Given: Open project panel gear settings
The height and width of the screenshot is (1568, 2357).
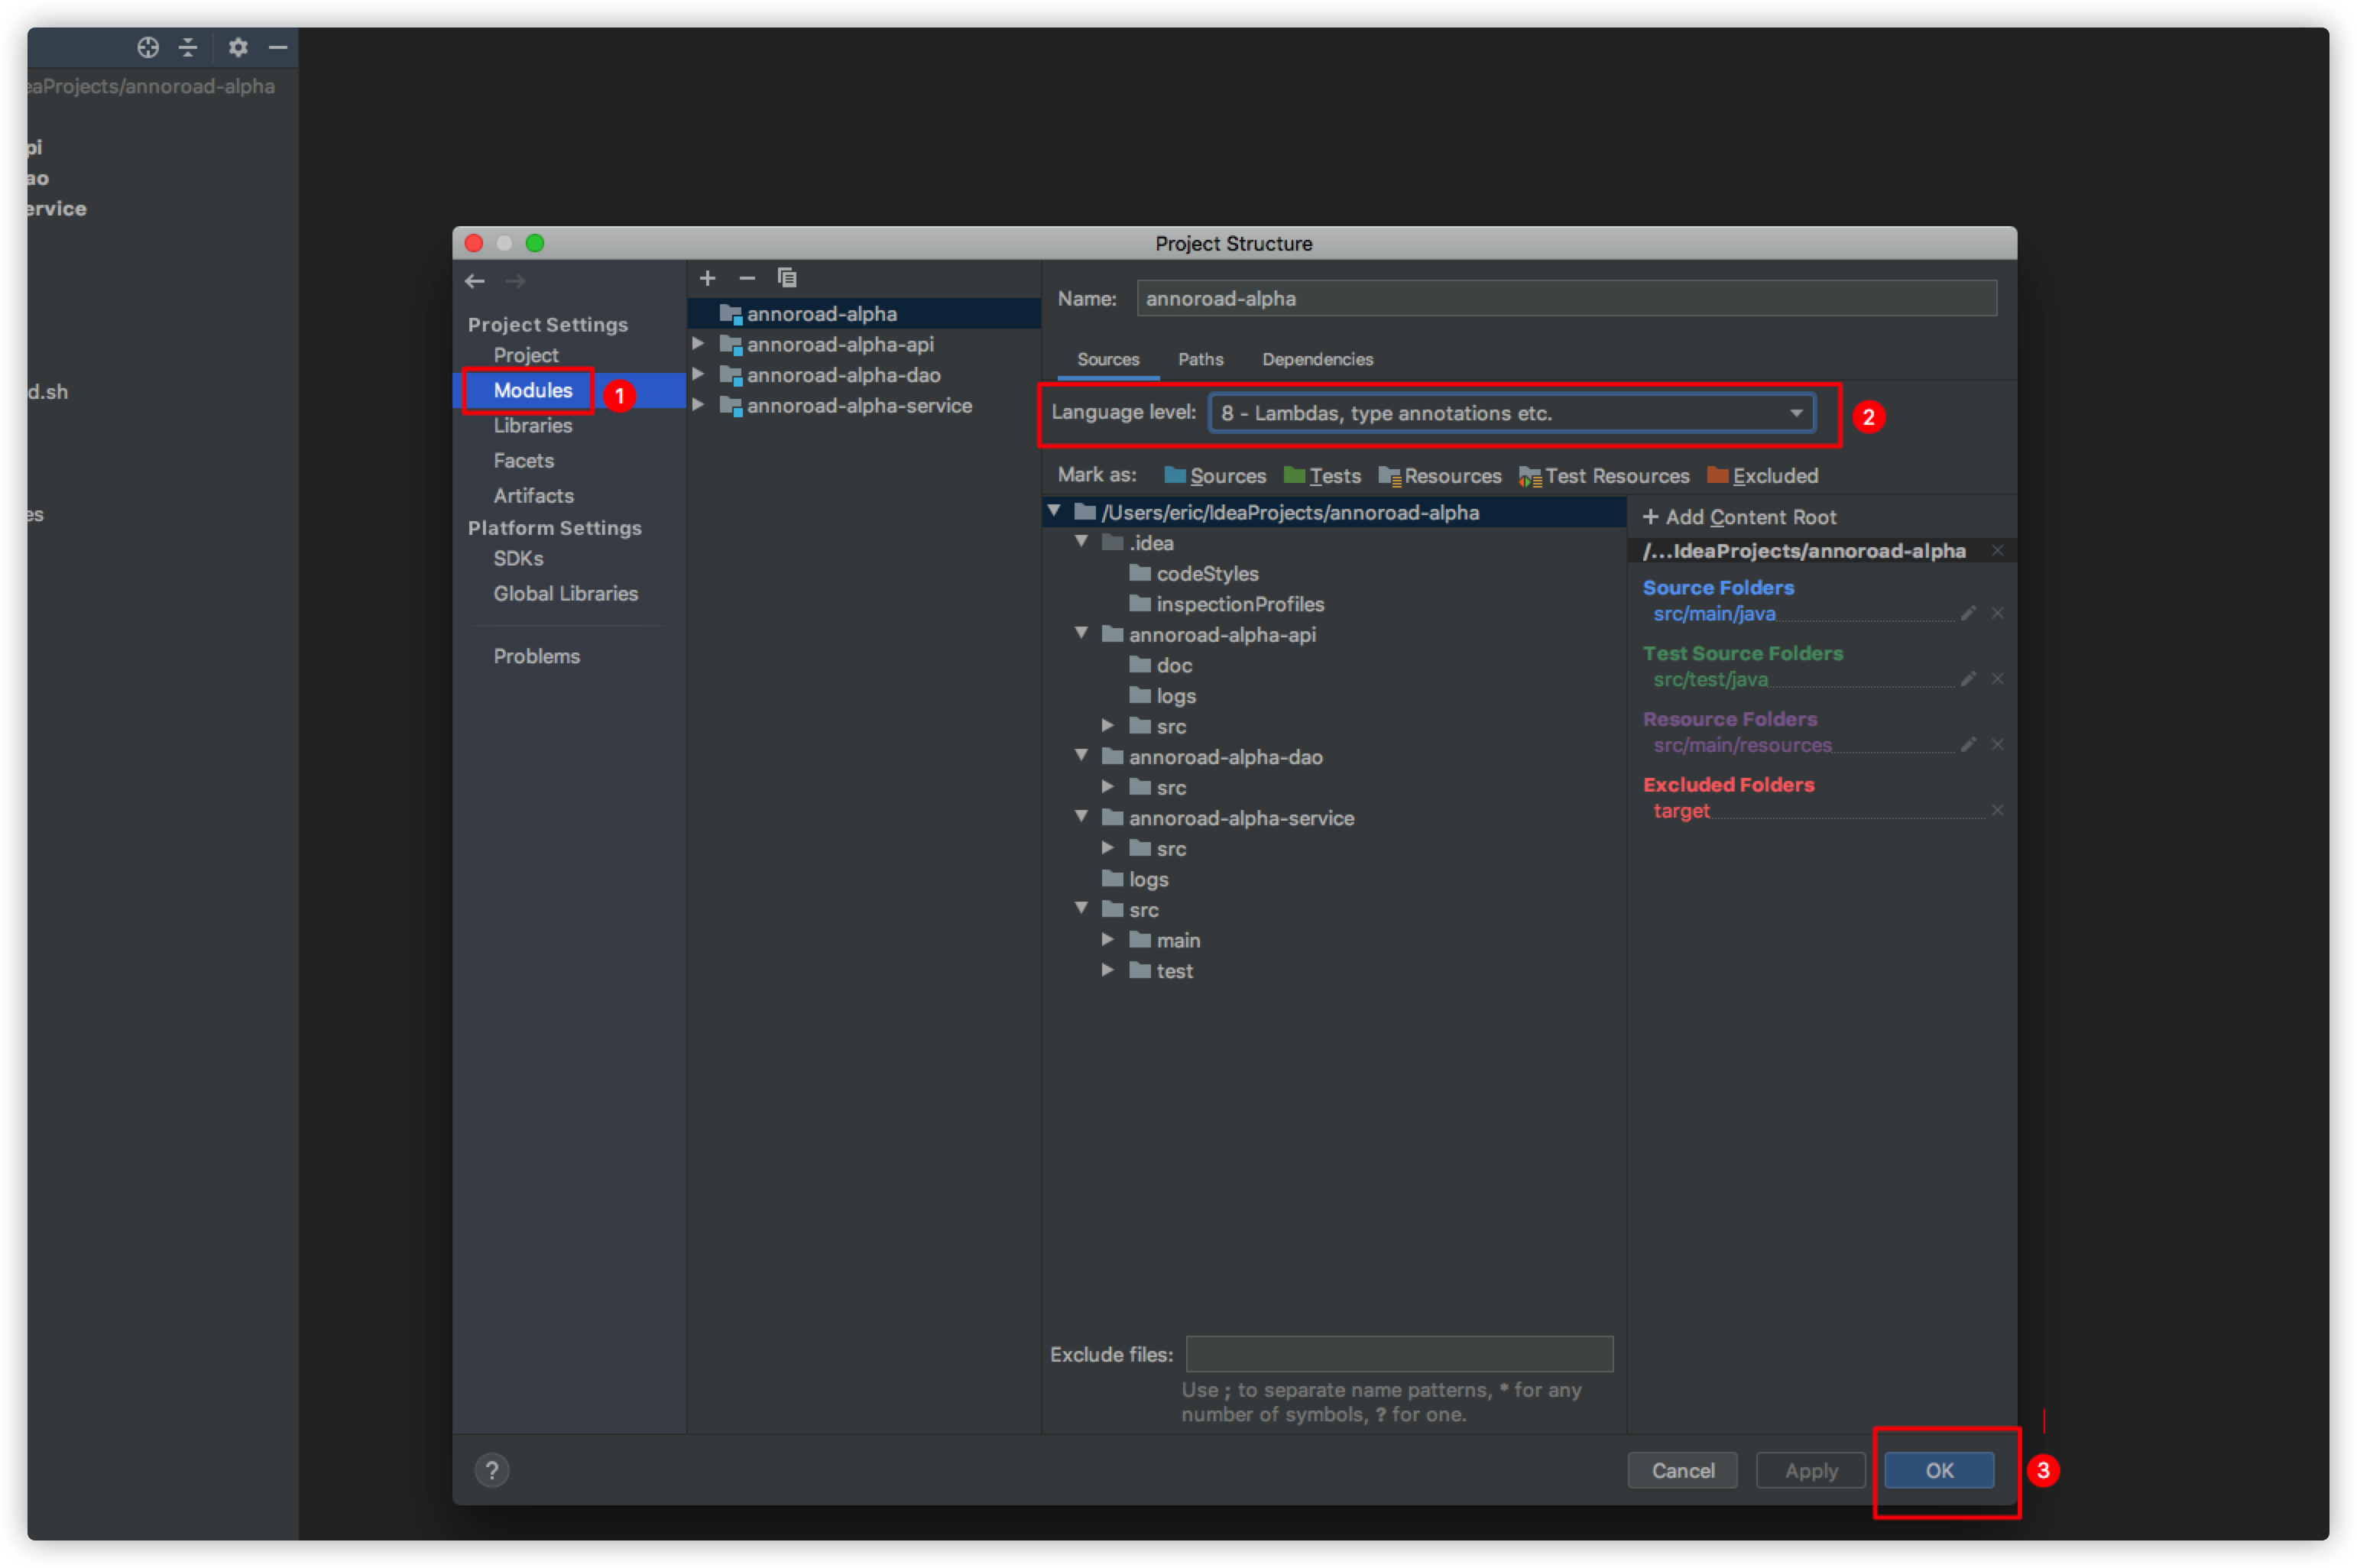Looking at the screenshot, I should point(237,47).
